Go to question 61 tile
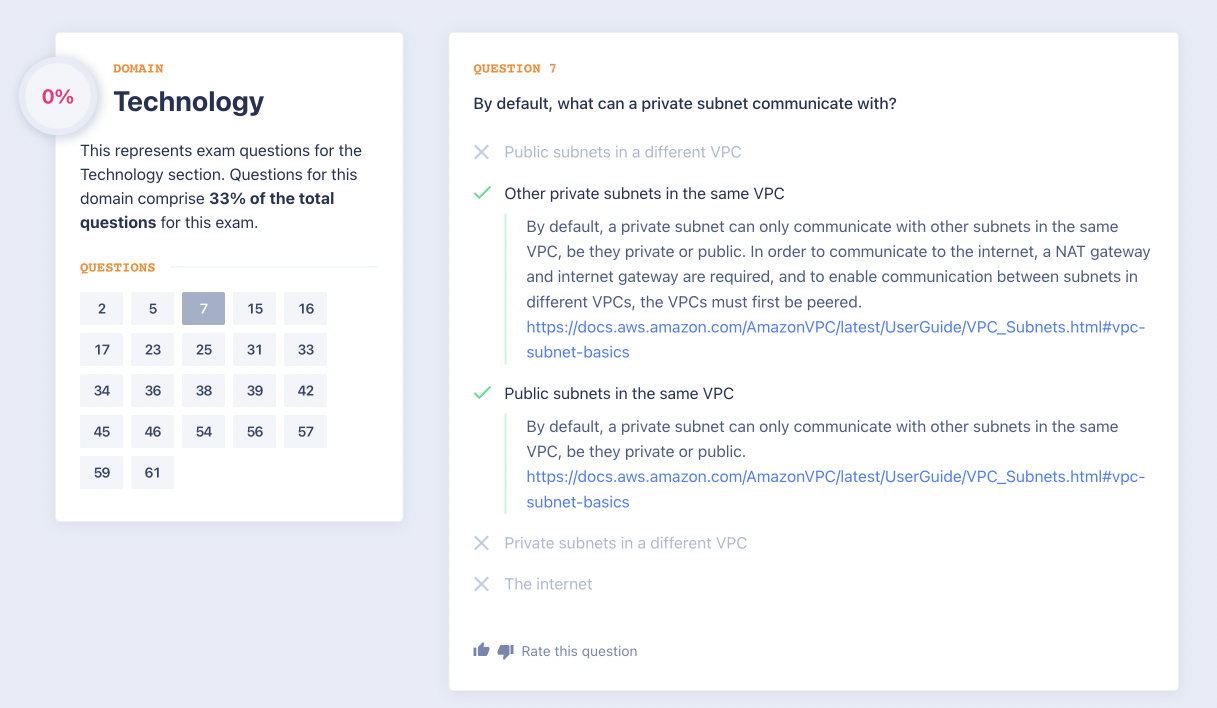This screenshot has height=708, width=1217. [x=153, y=473]
